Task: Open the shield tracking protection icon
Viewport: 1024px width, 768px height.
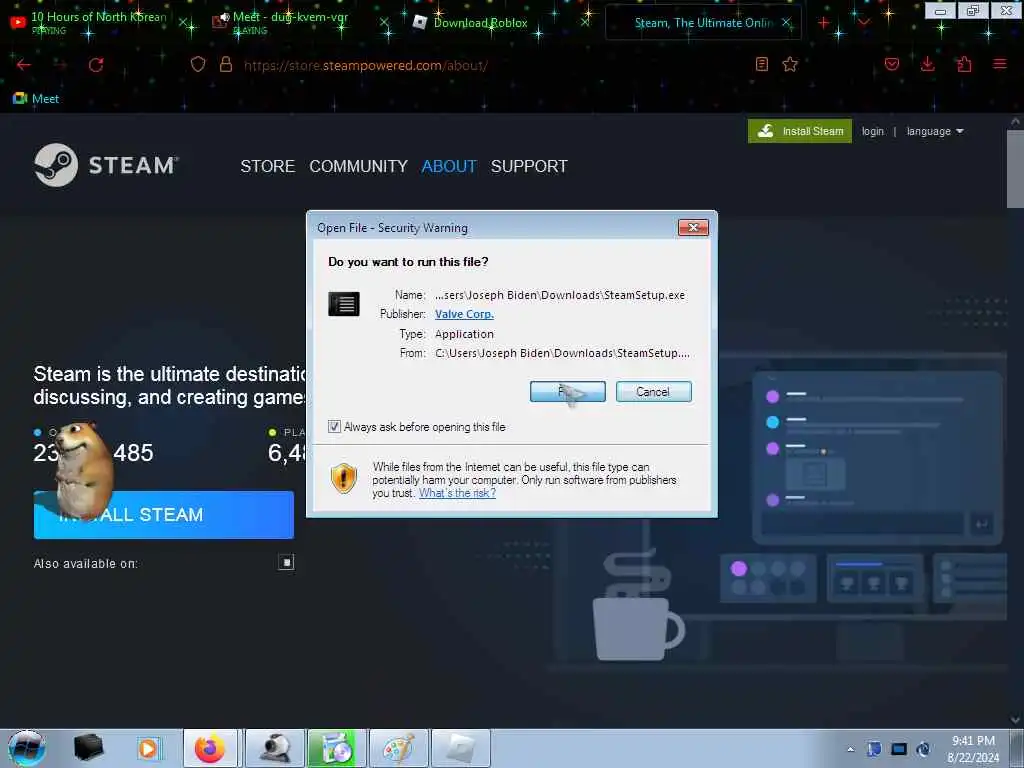Action: [198, 64]
